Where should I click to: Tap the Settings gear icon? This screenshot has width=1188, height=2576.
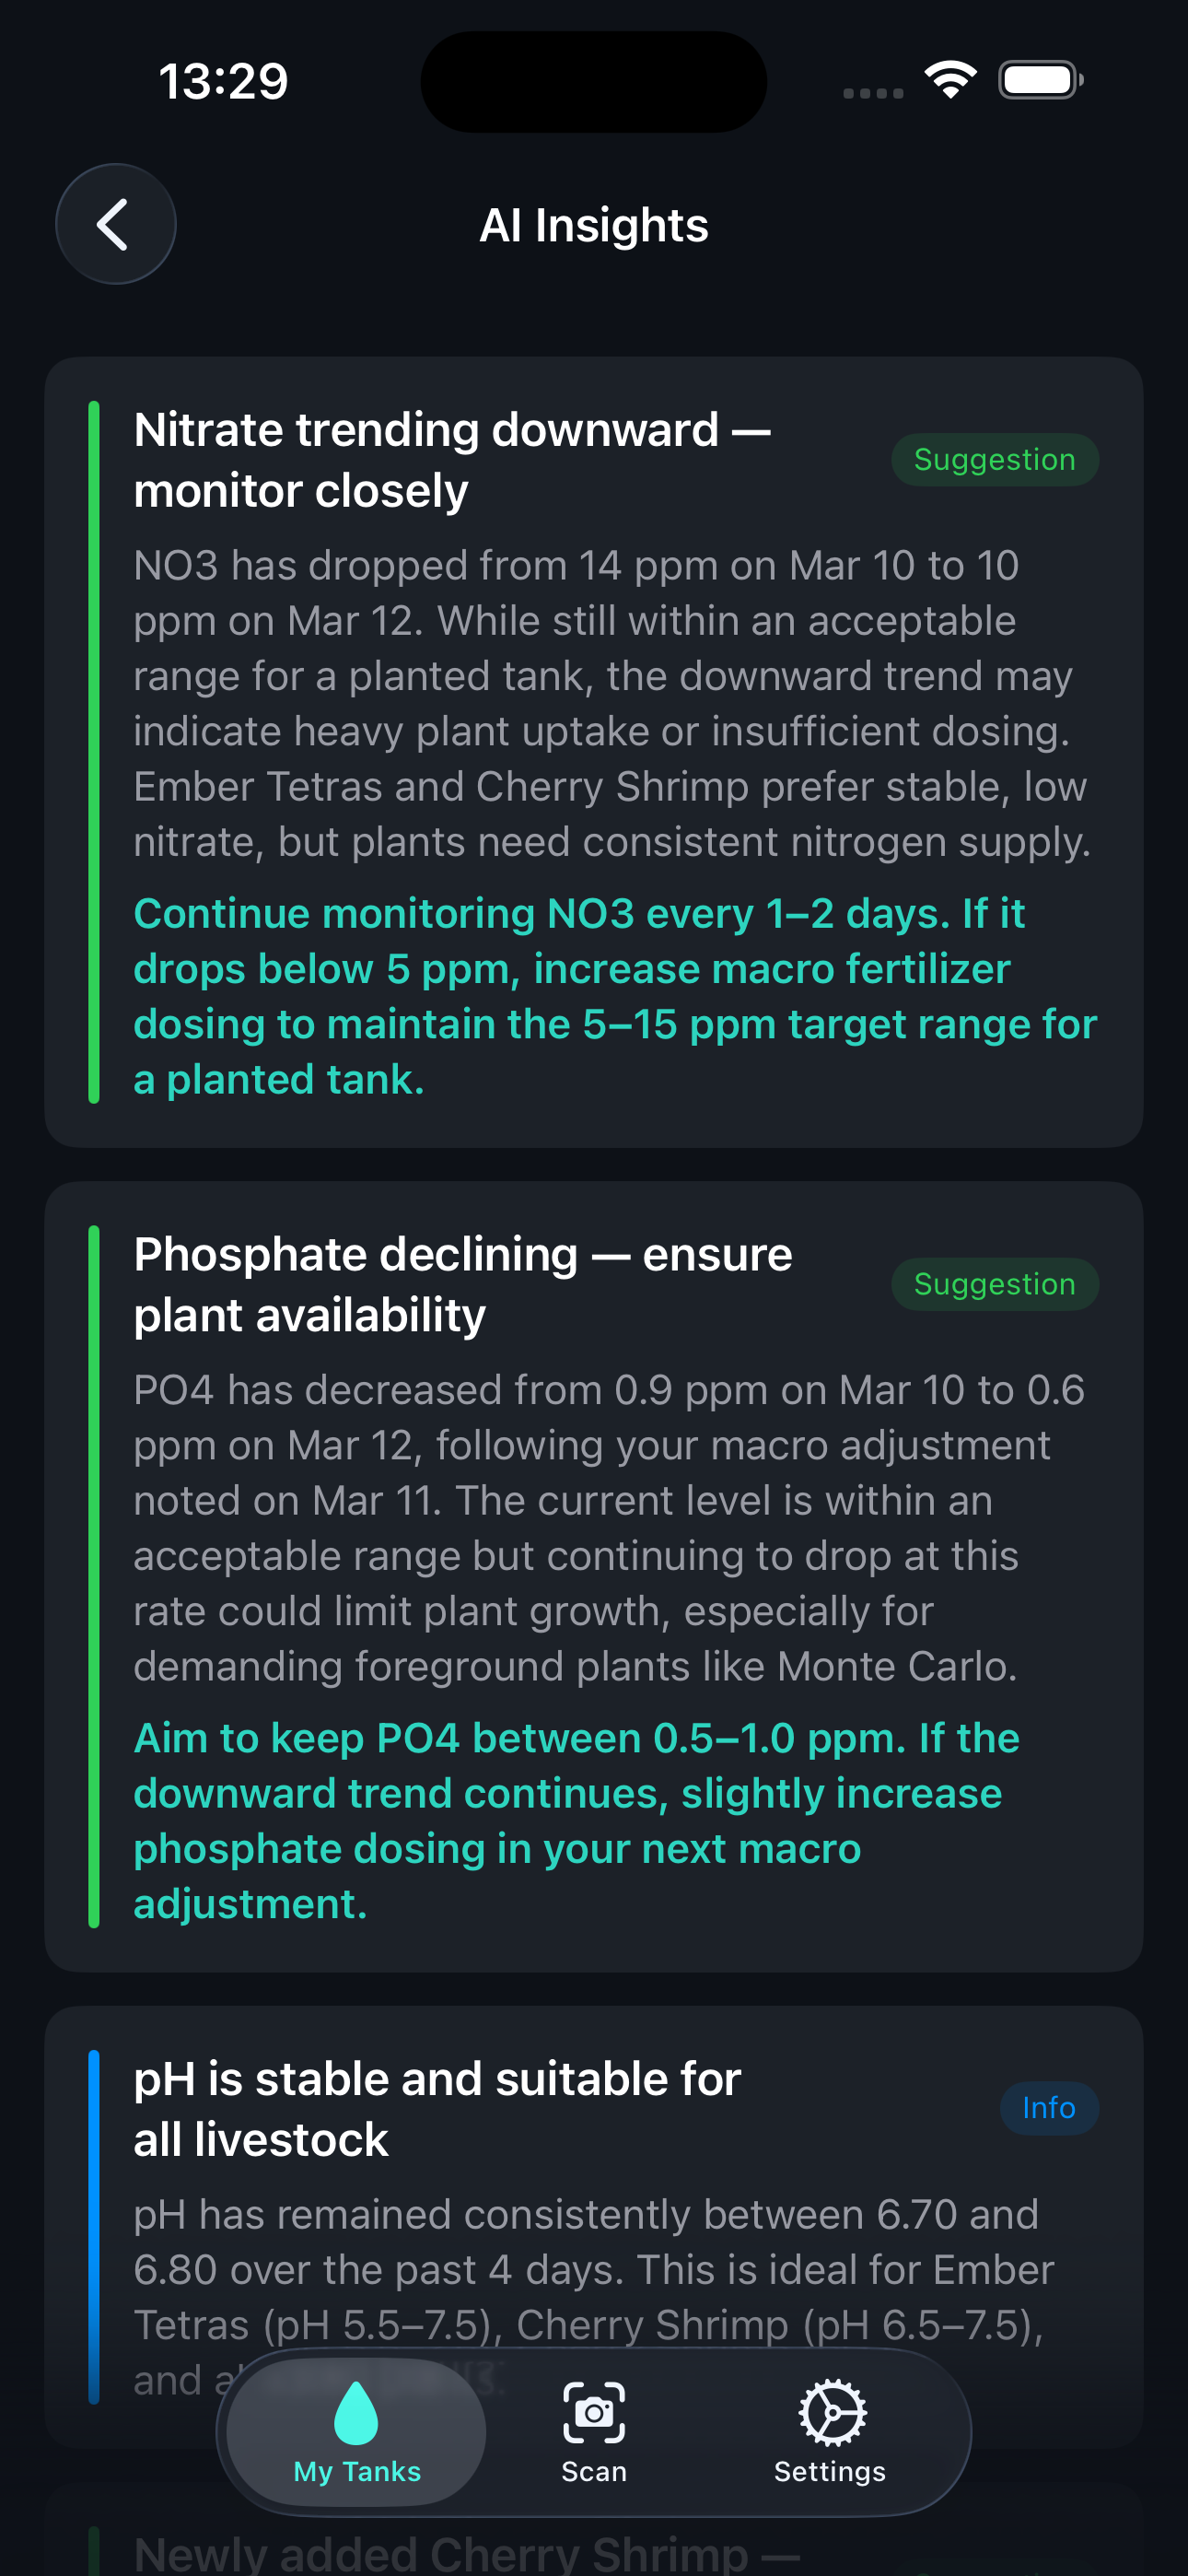pyautogui.click(x=830, y=2411)
